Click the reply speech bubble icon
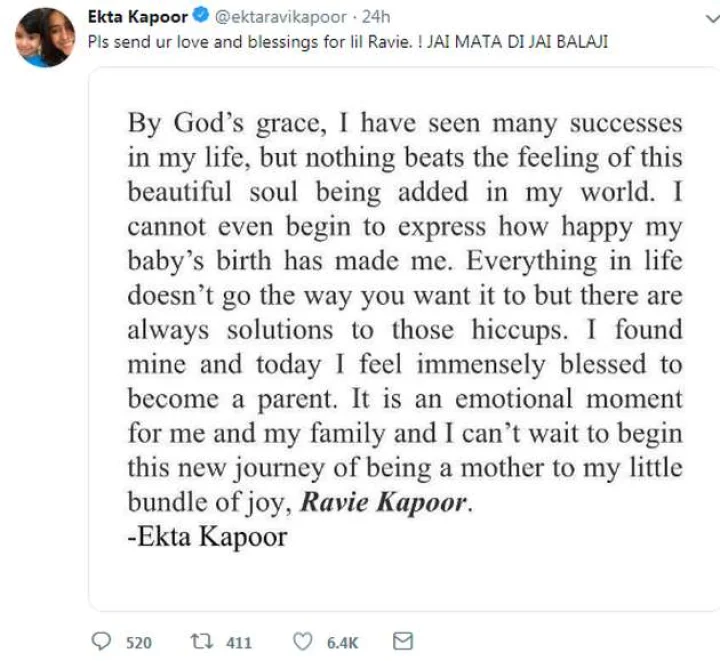Screen dimensions: 720x661 coord(101,641)
